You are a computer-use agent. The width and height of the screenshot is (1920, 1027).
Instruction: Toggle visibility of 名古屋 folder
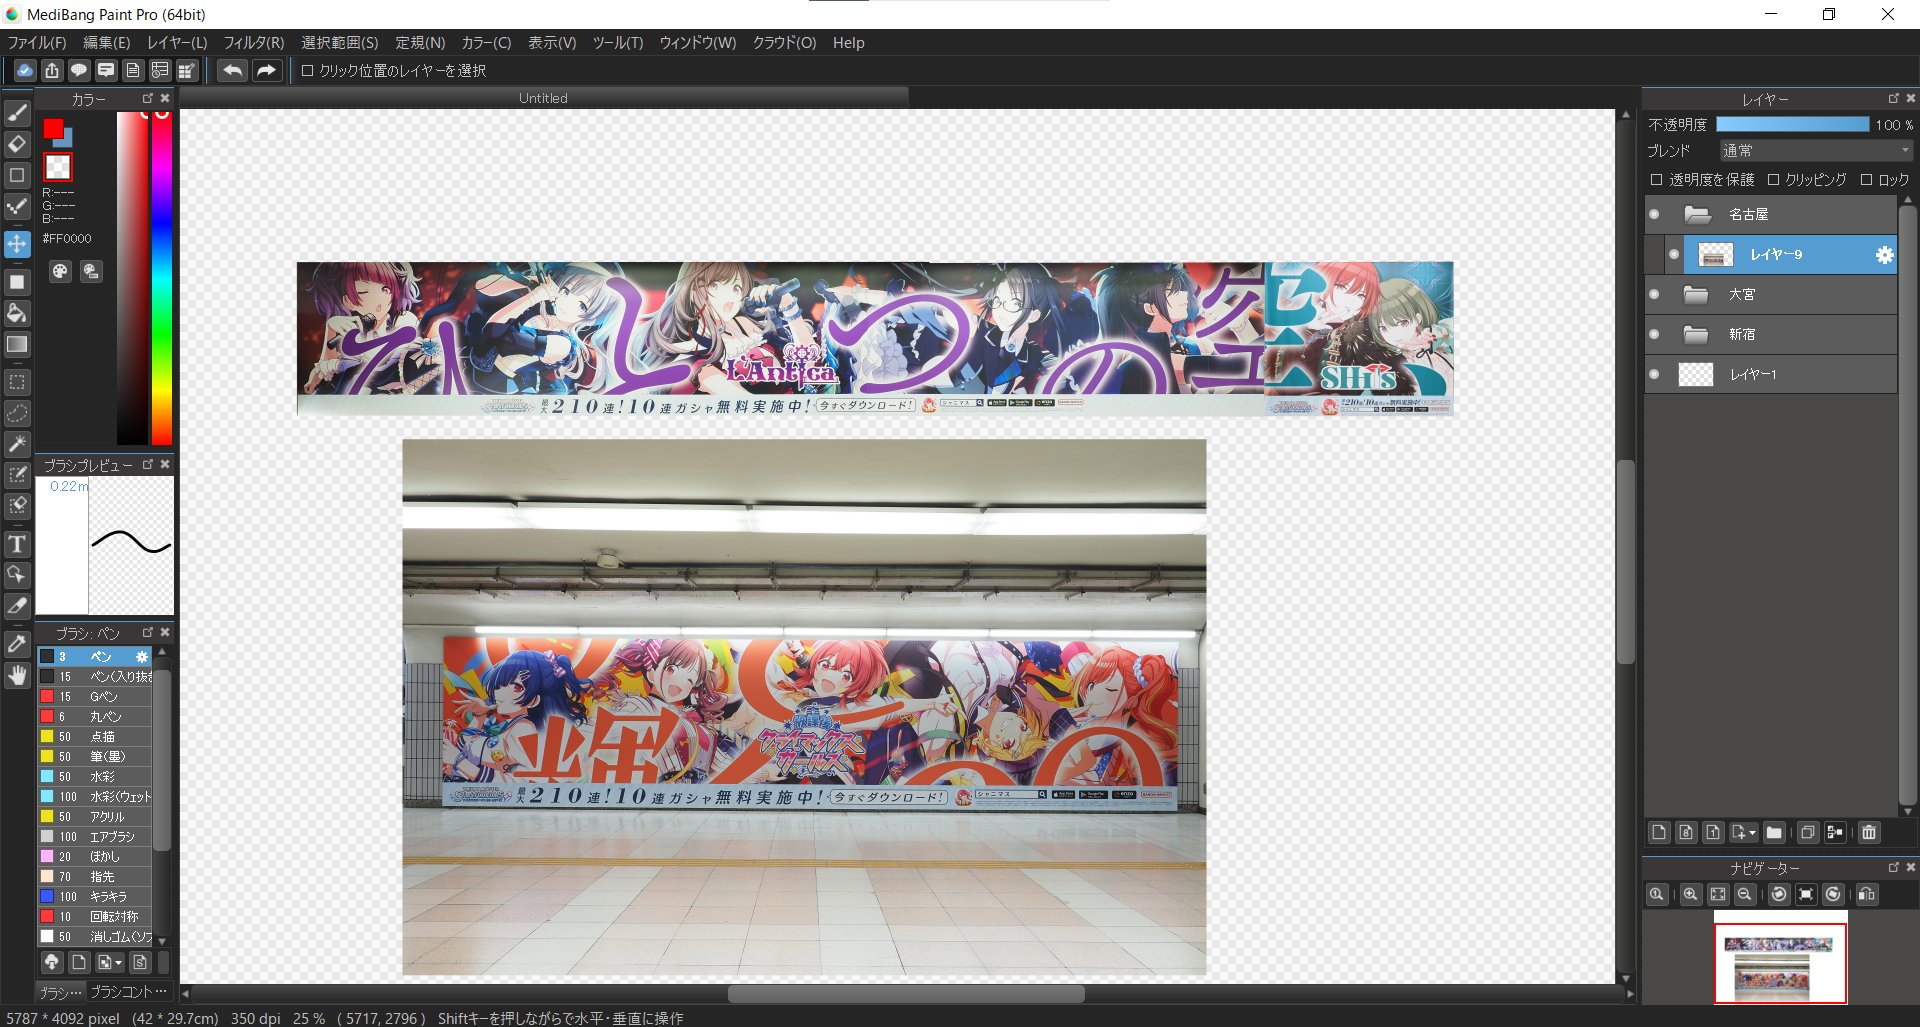1654,215
